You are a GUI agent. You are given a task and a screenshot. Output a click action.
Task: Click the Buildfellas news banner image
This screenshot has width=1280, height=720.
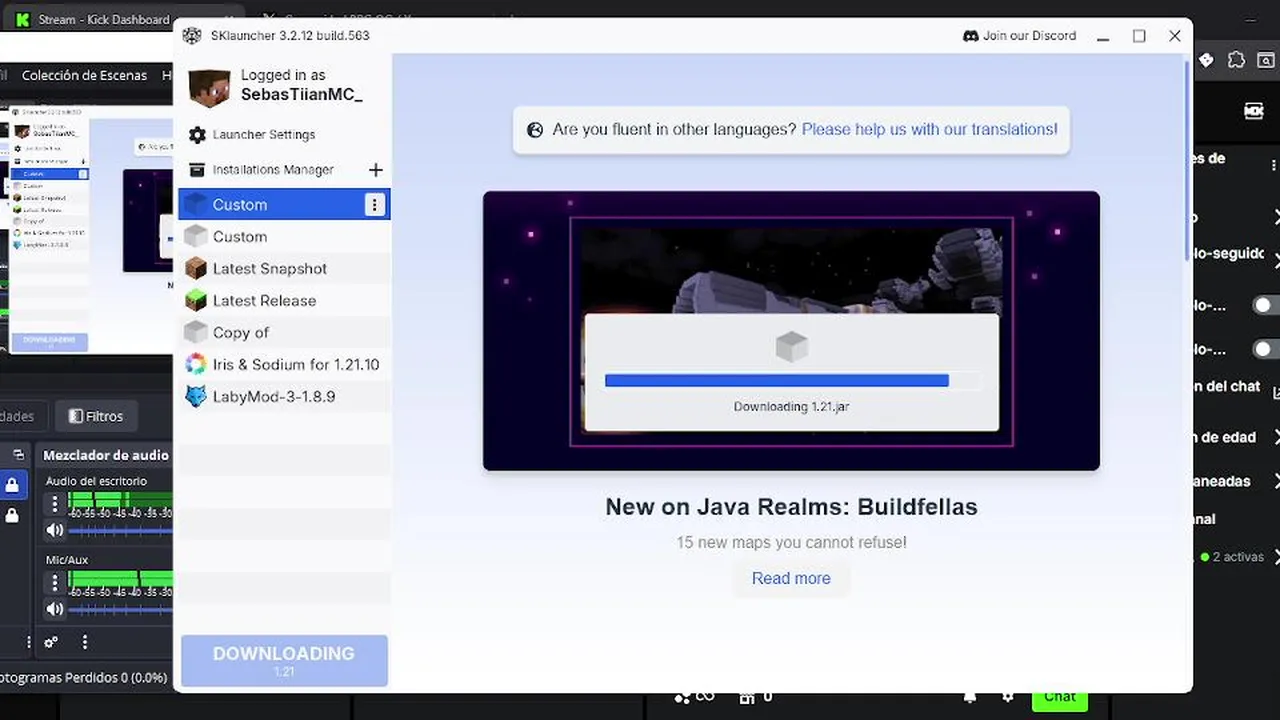(791, 331)
